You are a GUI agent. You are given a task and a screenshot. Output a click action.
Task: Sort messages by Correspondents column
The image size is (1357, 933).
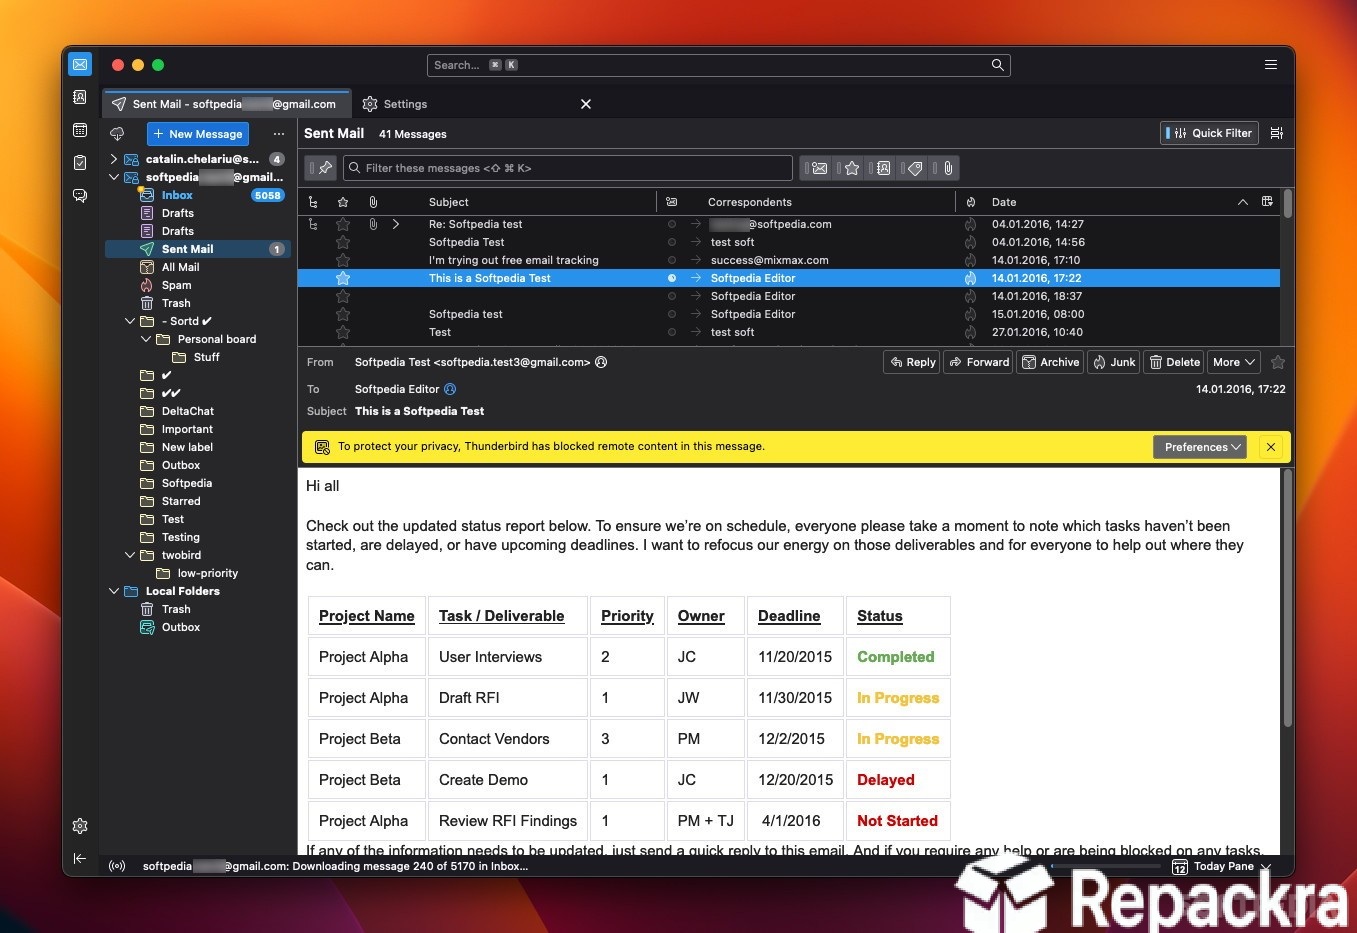[x=750, y=202]
